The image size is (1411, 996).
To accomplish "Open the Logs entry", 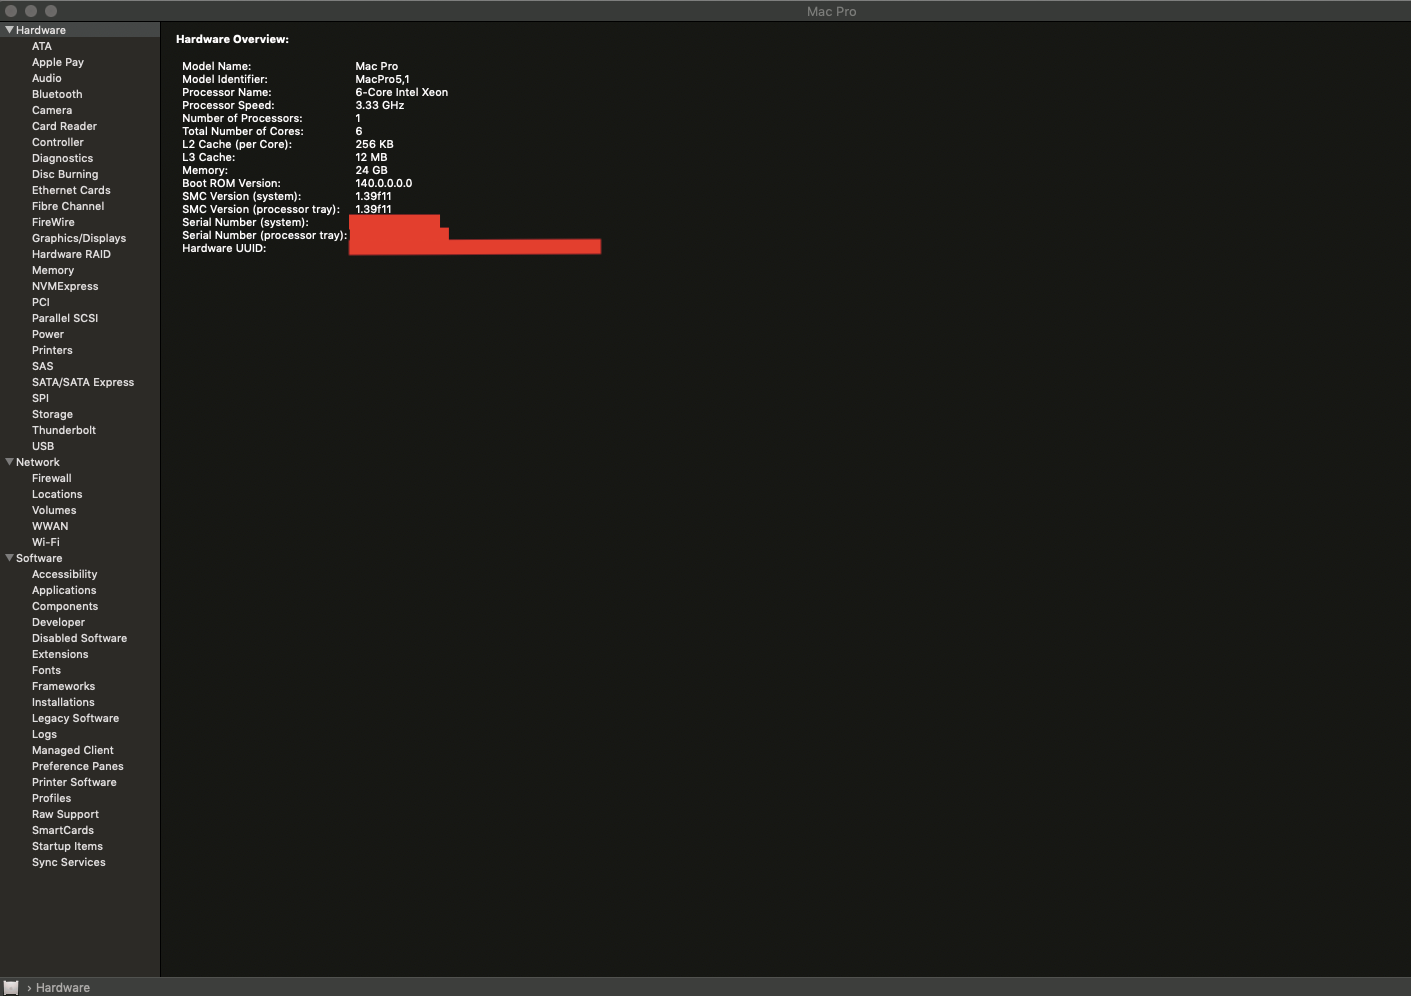I will pyautogui.click(x=44, y=734).
